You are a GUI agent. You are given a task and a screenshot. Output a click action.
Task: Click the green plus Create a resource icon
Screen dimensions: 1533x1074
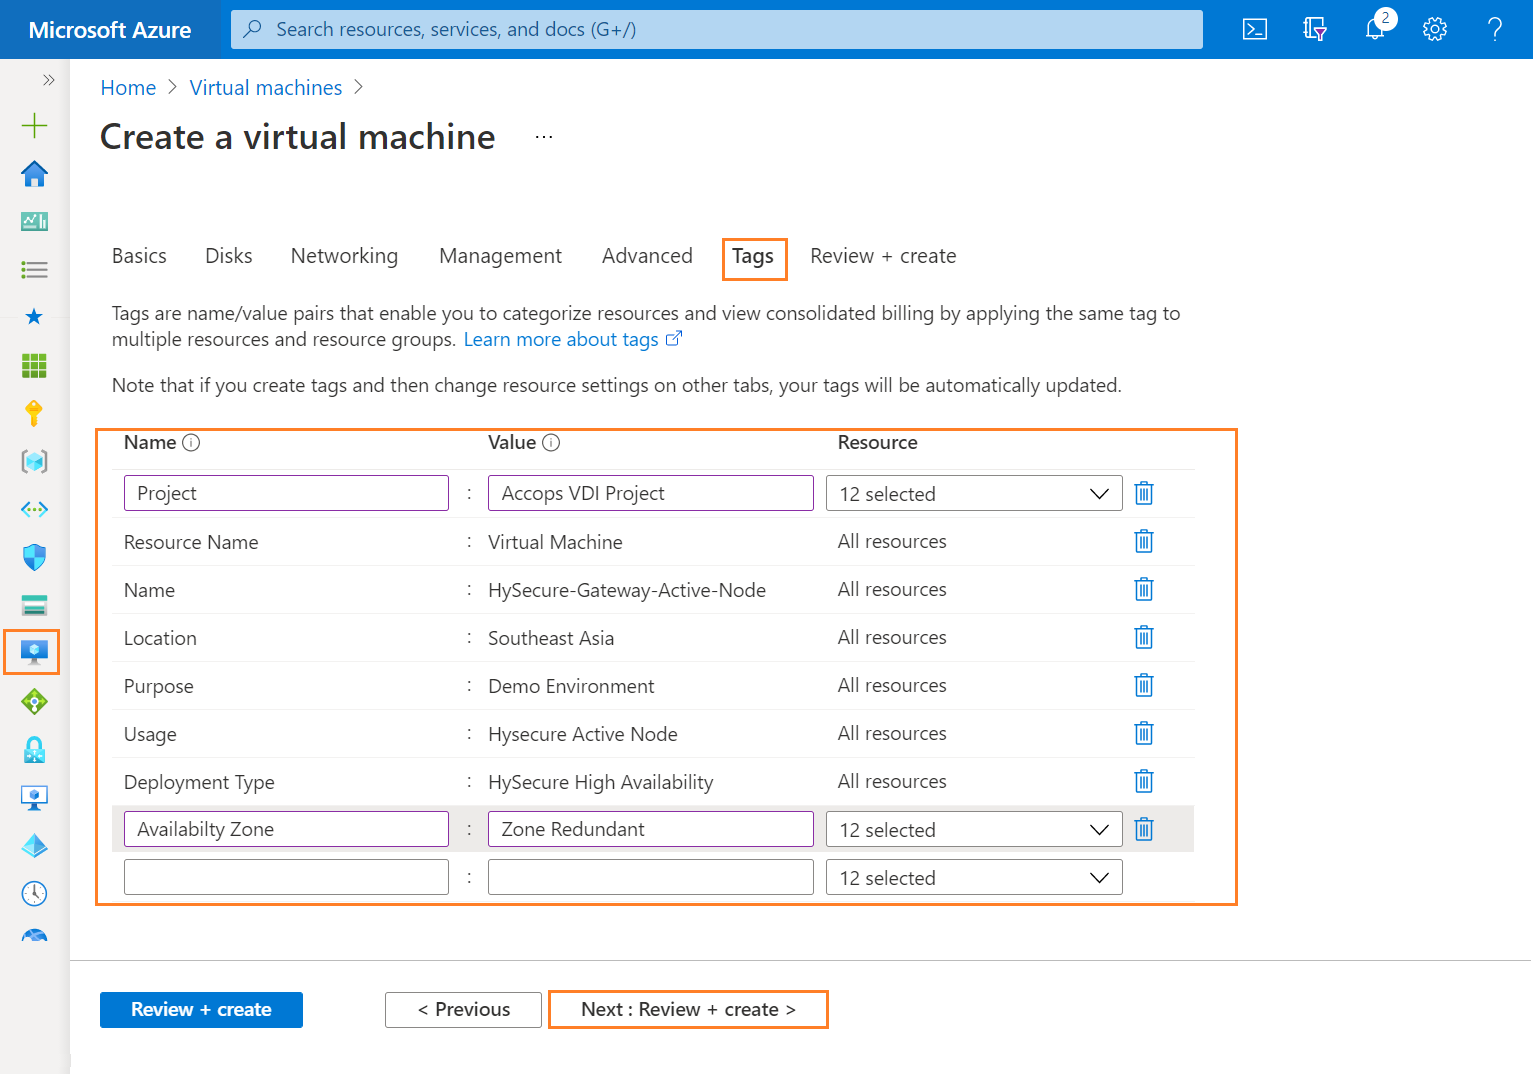click(34, 125)
